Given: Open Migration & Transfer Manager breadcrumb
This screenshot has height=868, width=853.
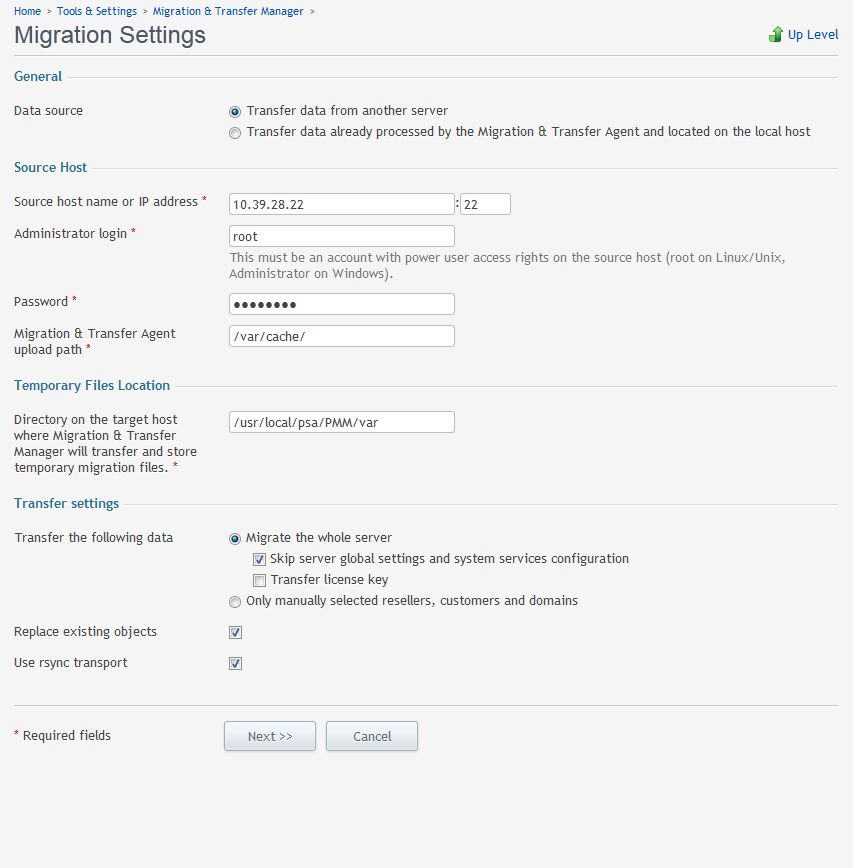Looking at the screenshot, I should pyautogui.click(x=228, y=11).
